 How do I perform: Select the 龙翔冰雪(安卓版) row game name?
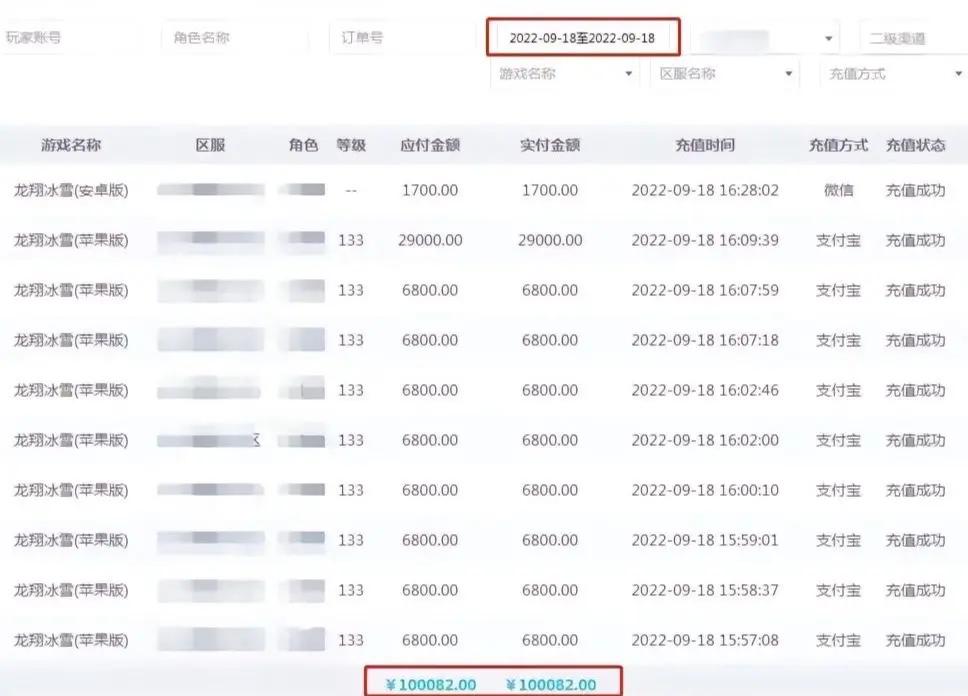(x=71, y=190)
